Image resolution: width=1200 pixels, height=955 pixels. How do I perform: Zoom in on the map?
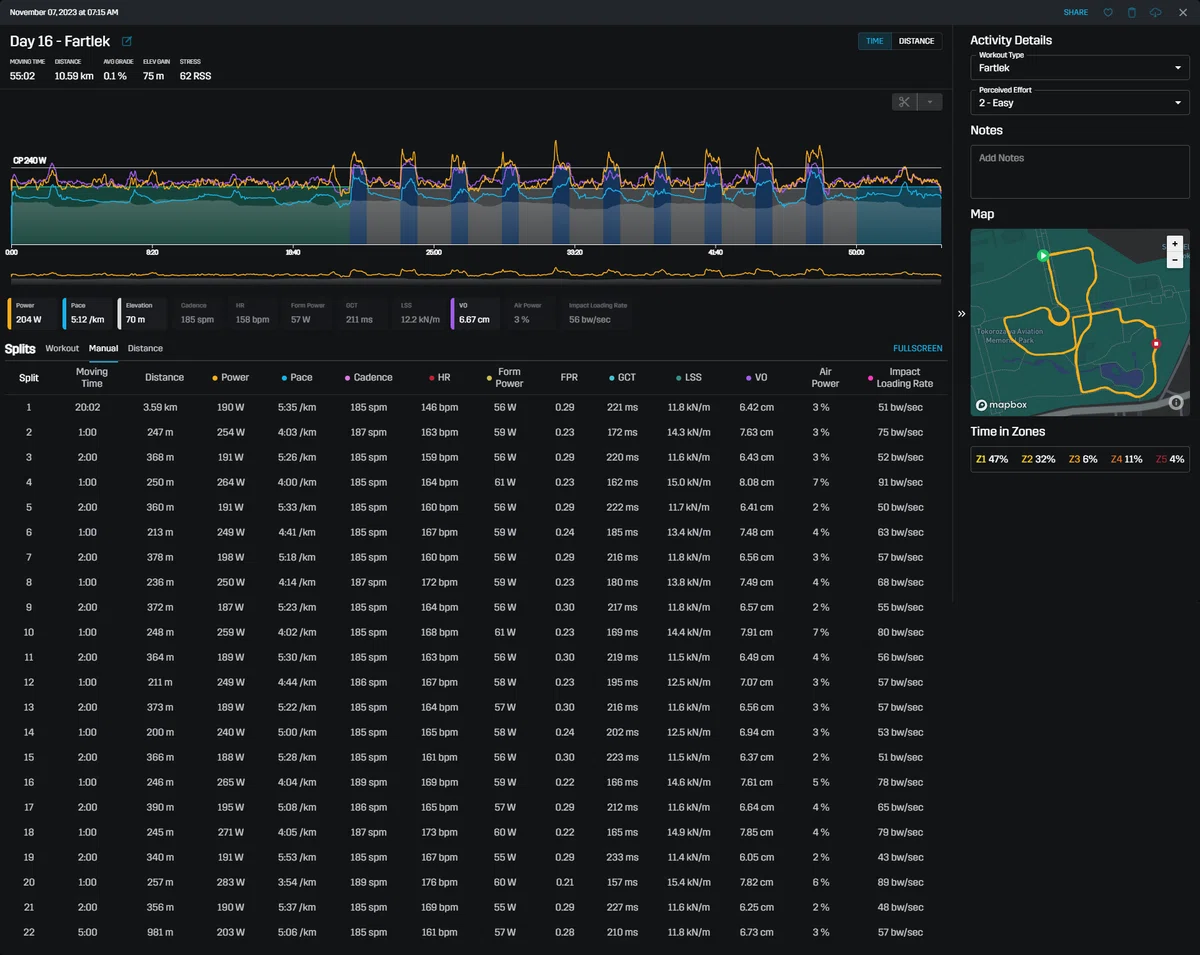[x=1175, y=244]
